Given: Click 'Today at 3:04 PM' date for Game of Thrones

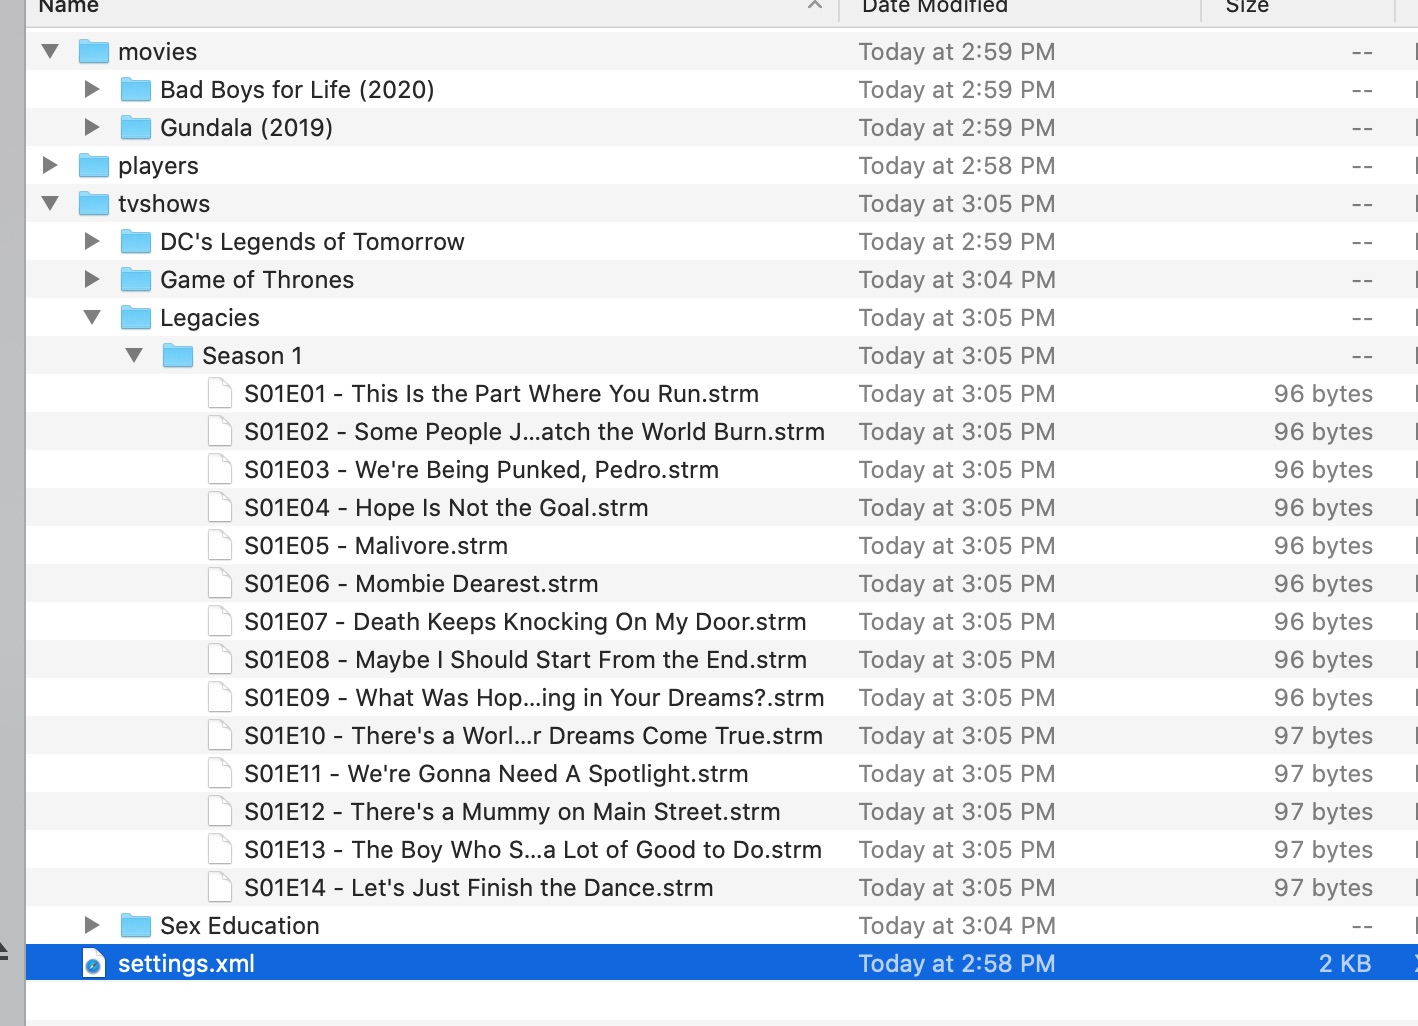Looking at the screenshot, I should (x=957, y=279).
